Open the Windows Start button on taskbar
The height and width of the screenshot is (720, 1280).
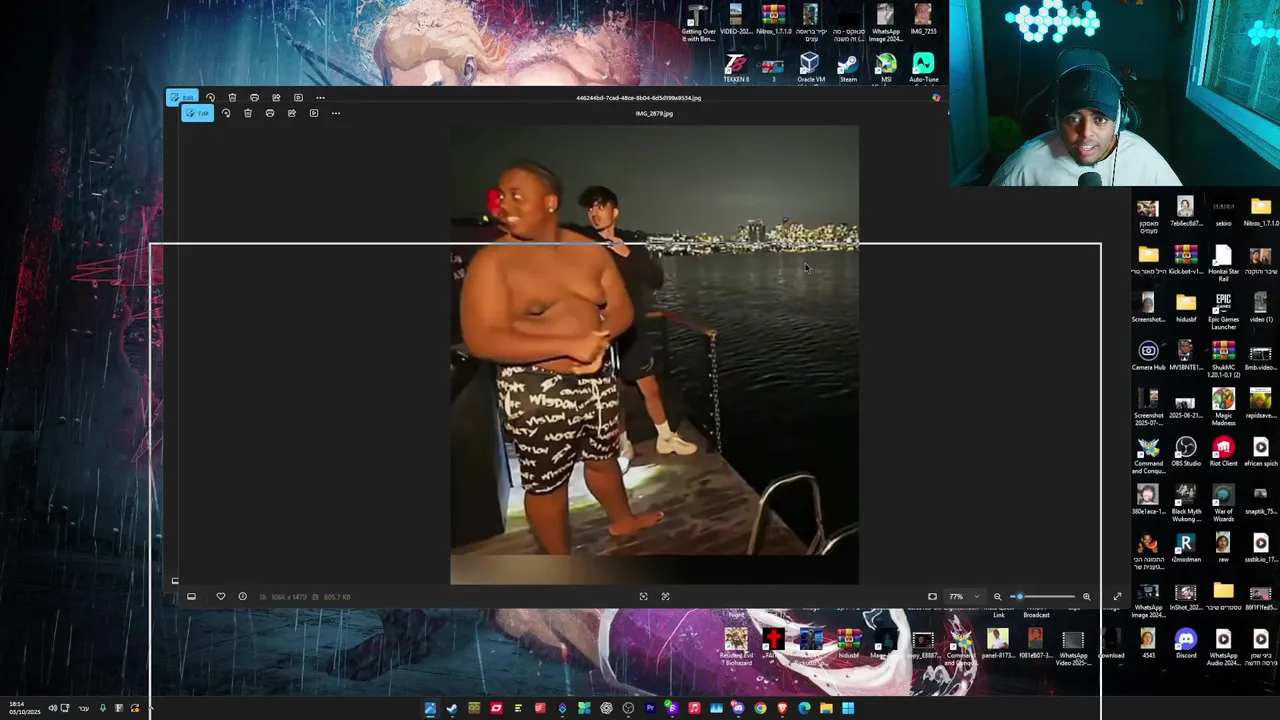click(x=848, y=708)
